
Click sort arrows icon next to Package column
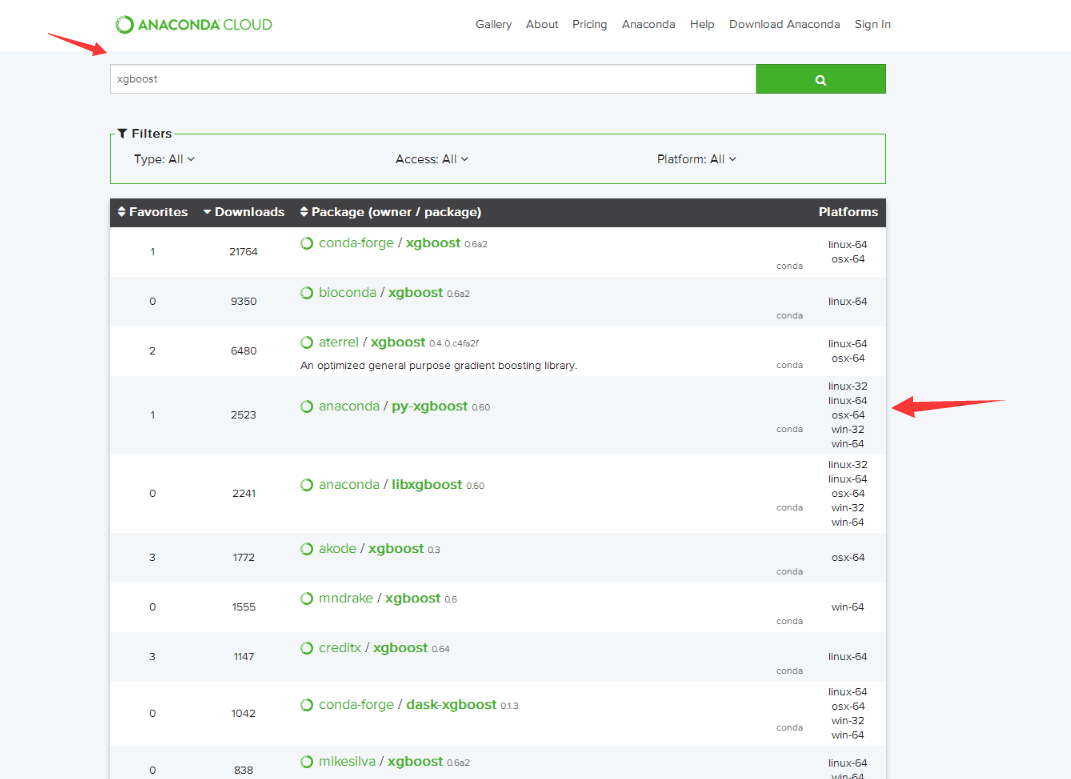pos(304,212)
